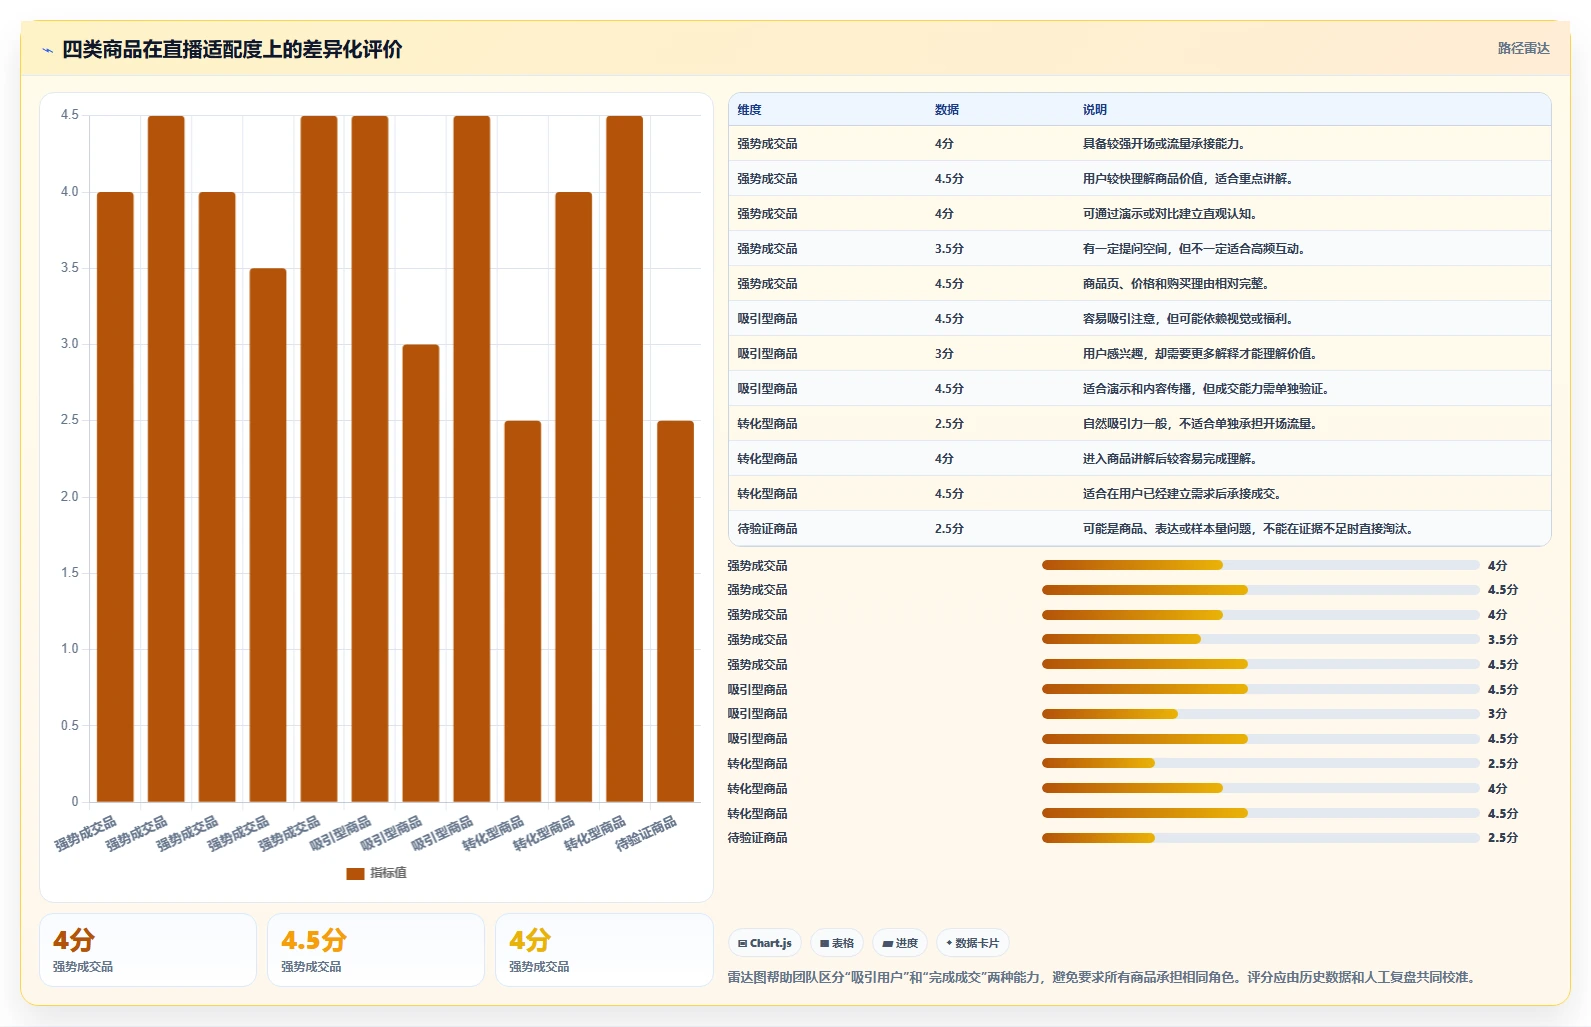Select the 数据卡片 tag chip
Viewport: 1591px width, 1027px height.
(x=973, y=943)
